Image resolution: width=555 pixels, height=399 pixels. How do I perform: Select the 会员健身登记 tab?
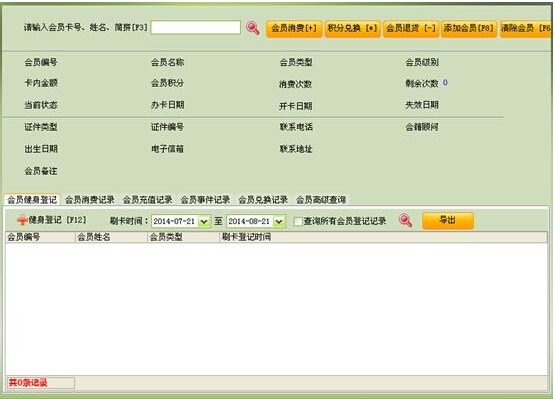pyautogui.click(x=32, y=200)
